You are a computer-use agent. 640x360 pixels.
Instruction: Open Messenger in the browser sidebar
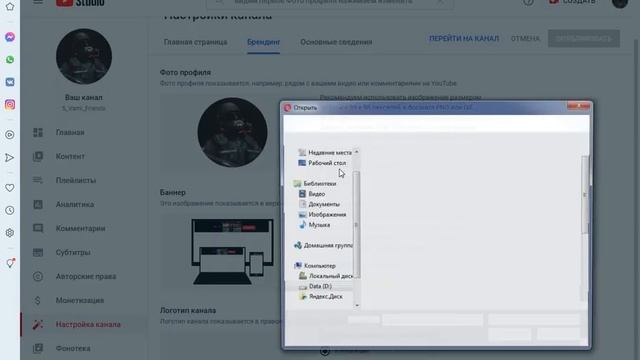click(10, 37)
